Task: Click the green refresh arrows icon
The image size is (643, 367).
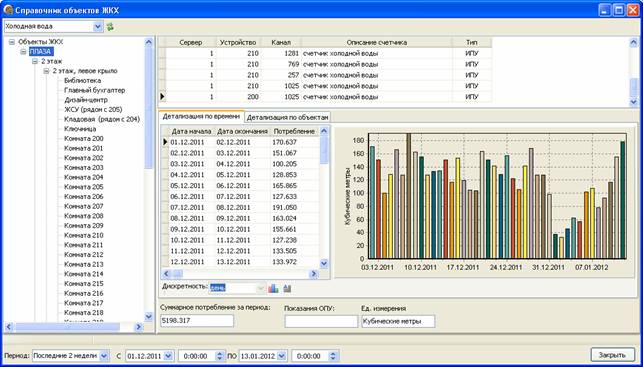Action: point(110,27)
